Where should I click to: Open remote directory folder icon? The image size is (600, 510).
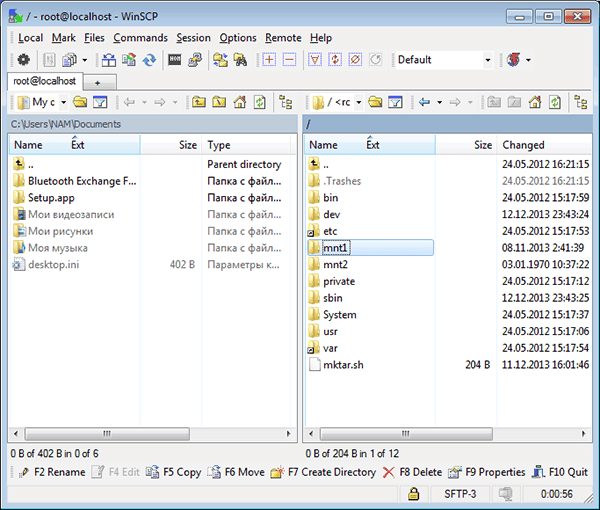tap(375, 102)
